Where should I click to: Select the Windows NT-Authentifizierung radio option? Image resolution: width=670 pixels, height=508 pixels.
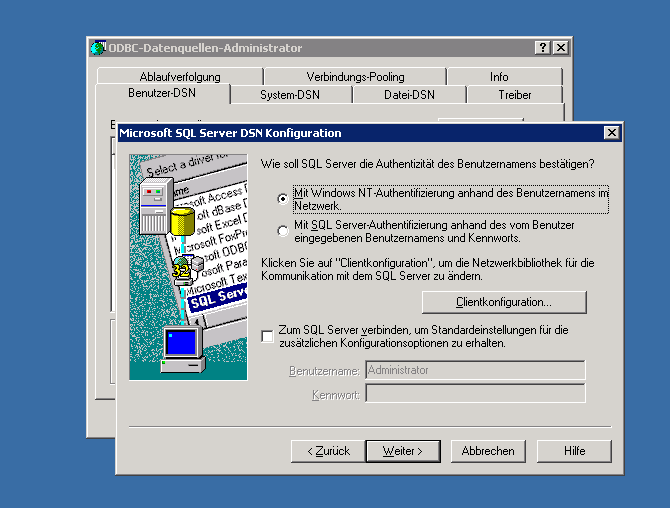tap(283, 199)
